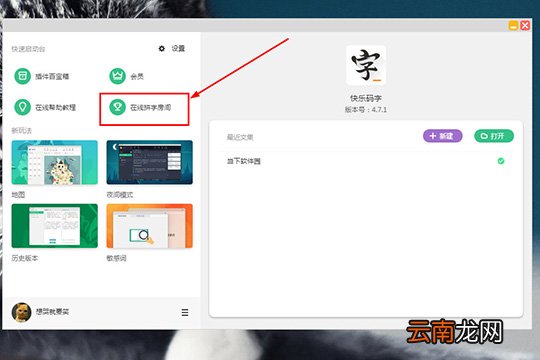
Task: Open the 在线拼字房间 trophy icon
Action: 117,107
